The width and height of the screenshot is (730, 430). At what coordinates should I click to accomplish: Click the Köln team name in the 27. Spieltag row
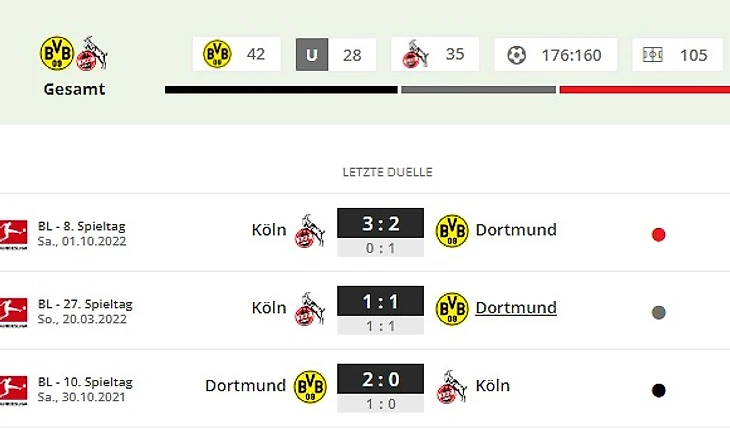click(269, 308)
